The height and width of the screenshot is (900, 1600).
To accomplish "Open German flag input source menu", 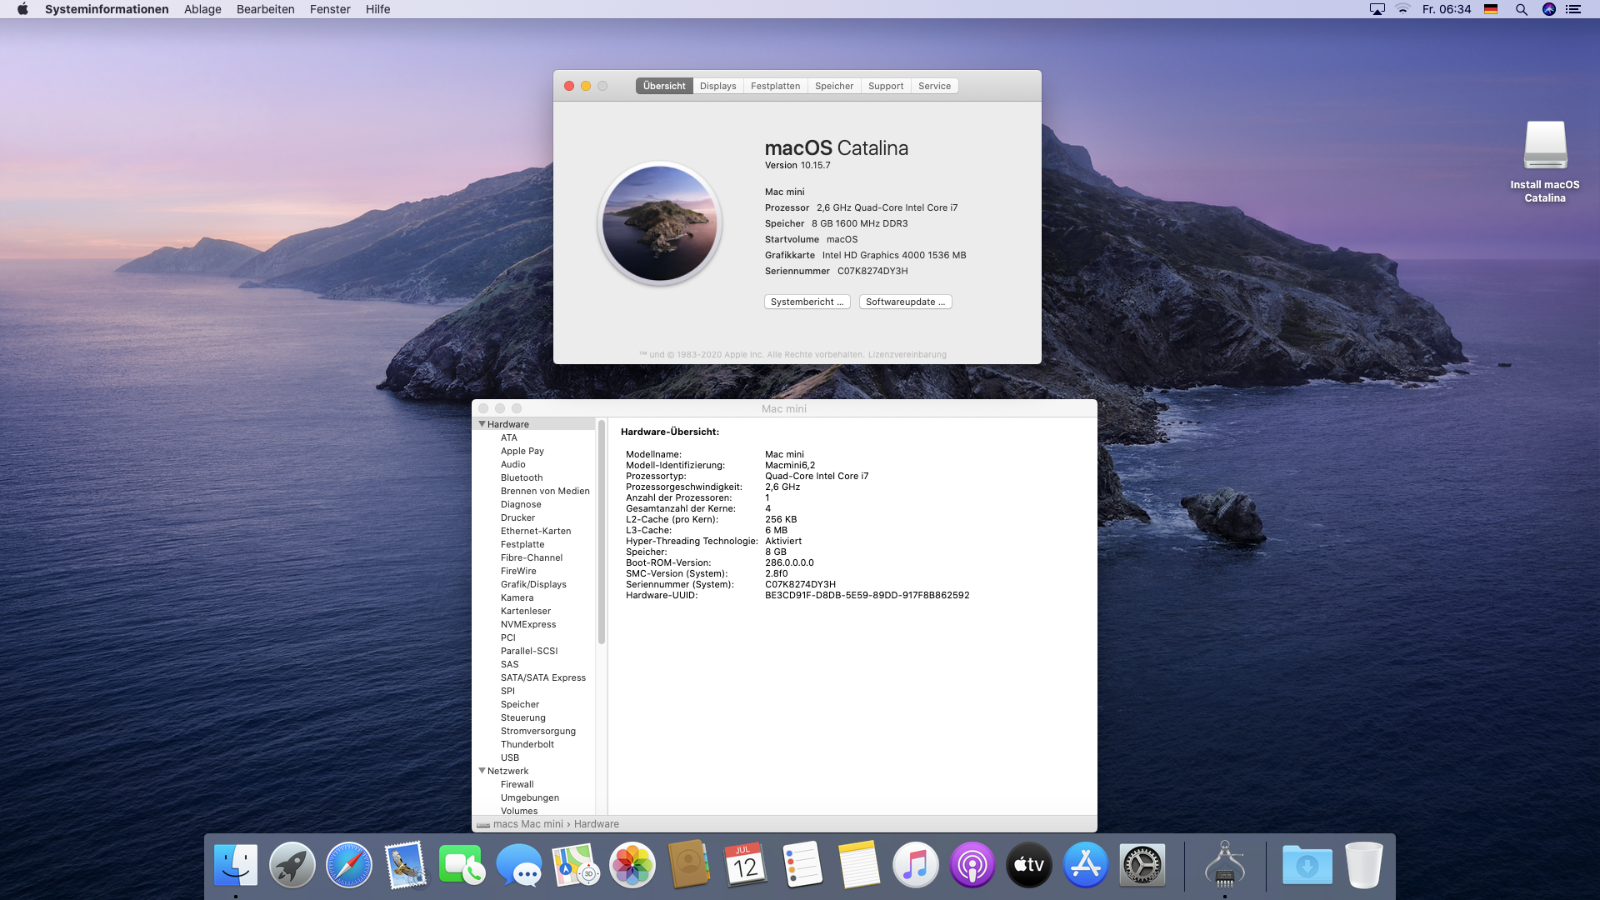I will [1491, 9].
